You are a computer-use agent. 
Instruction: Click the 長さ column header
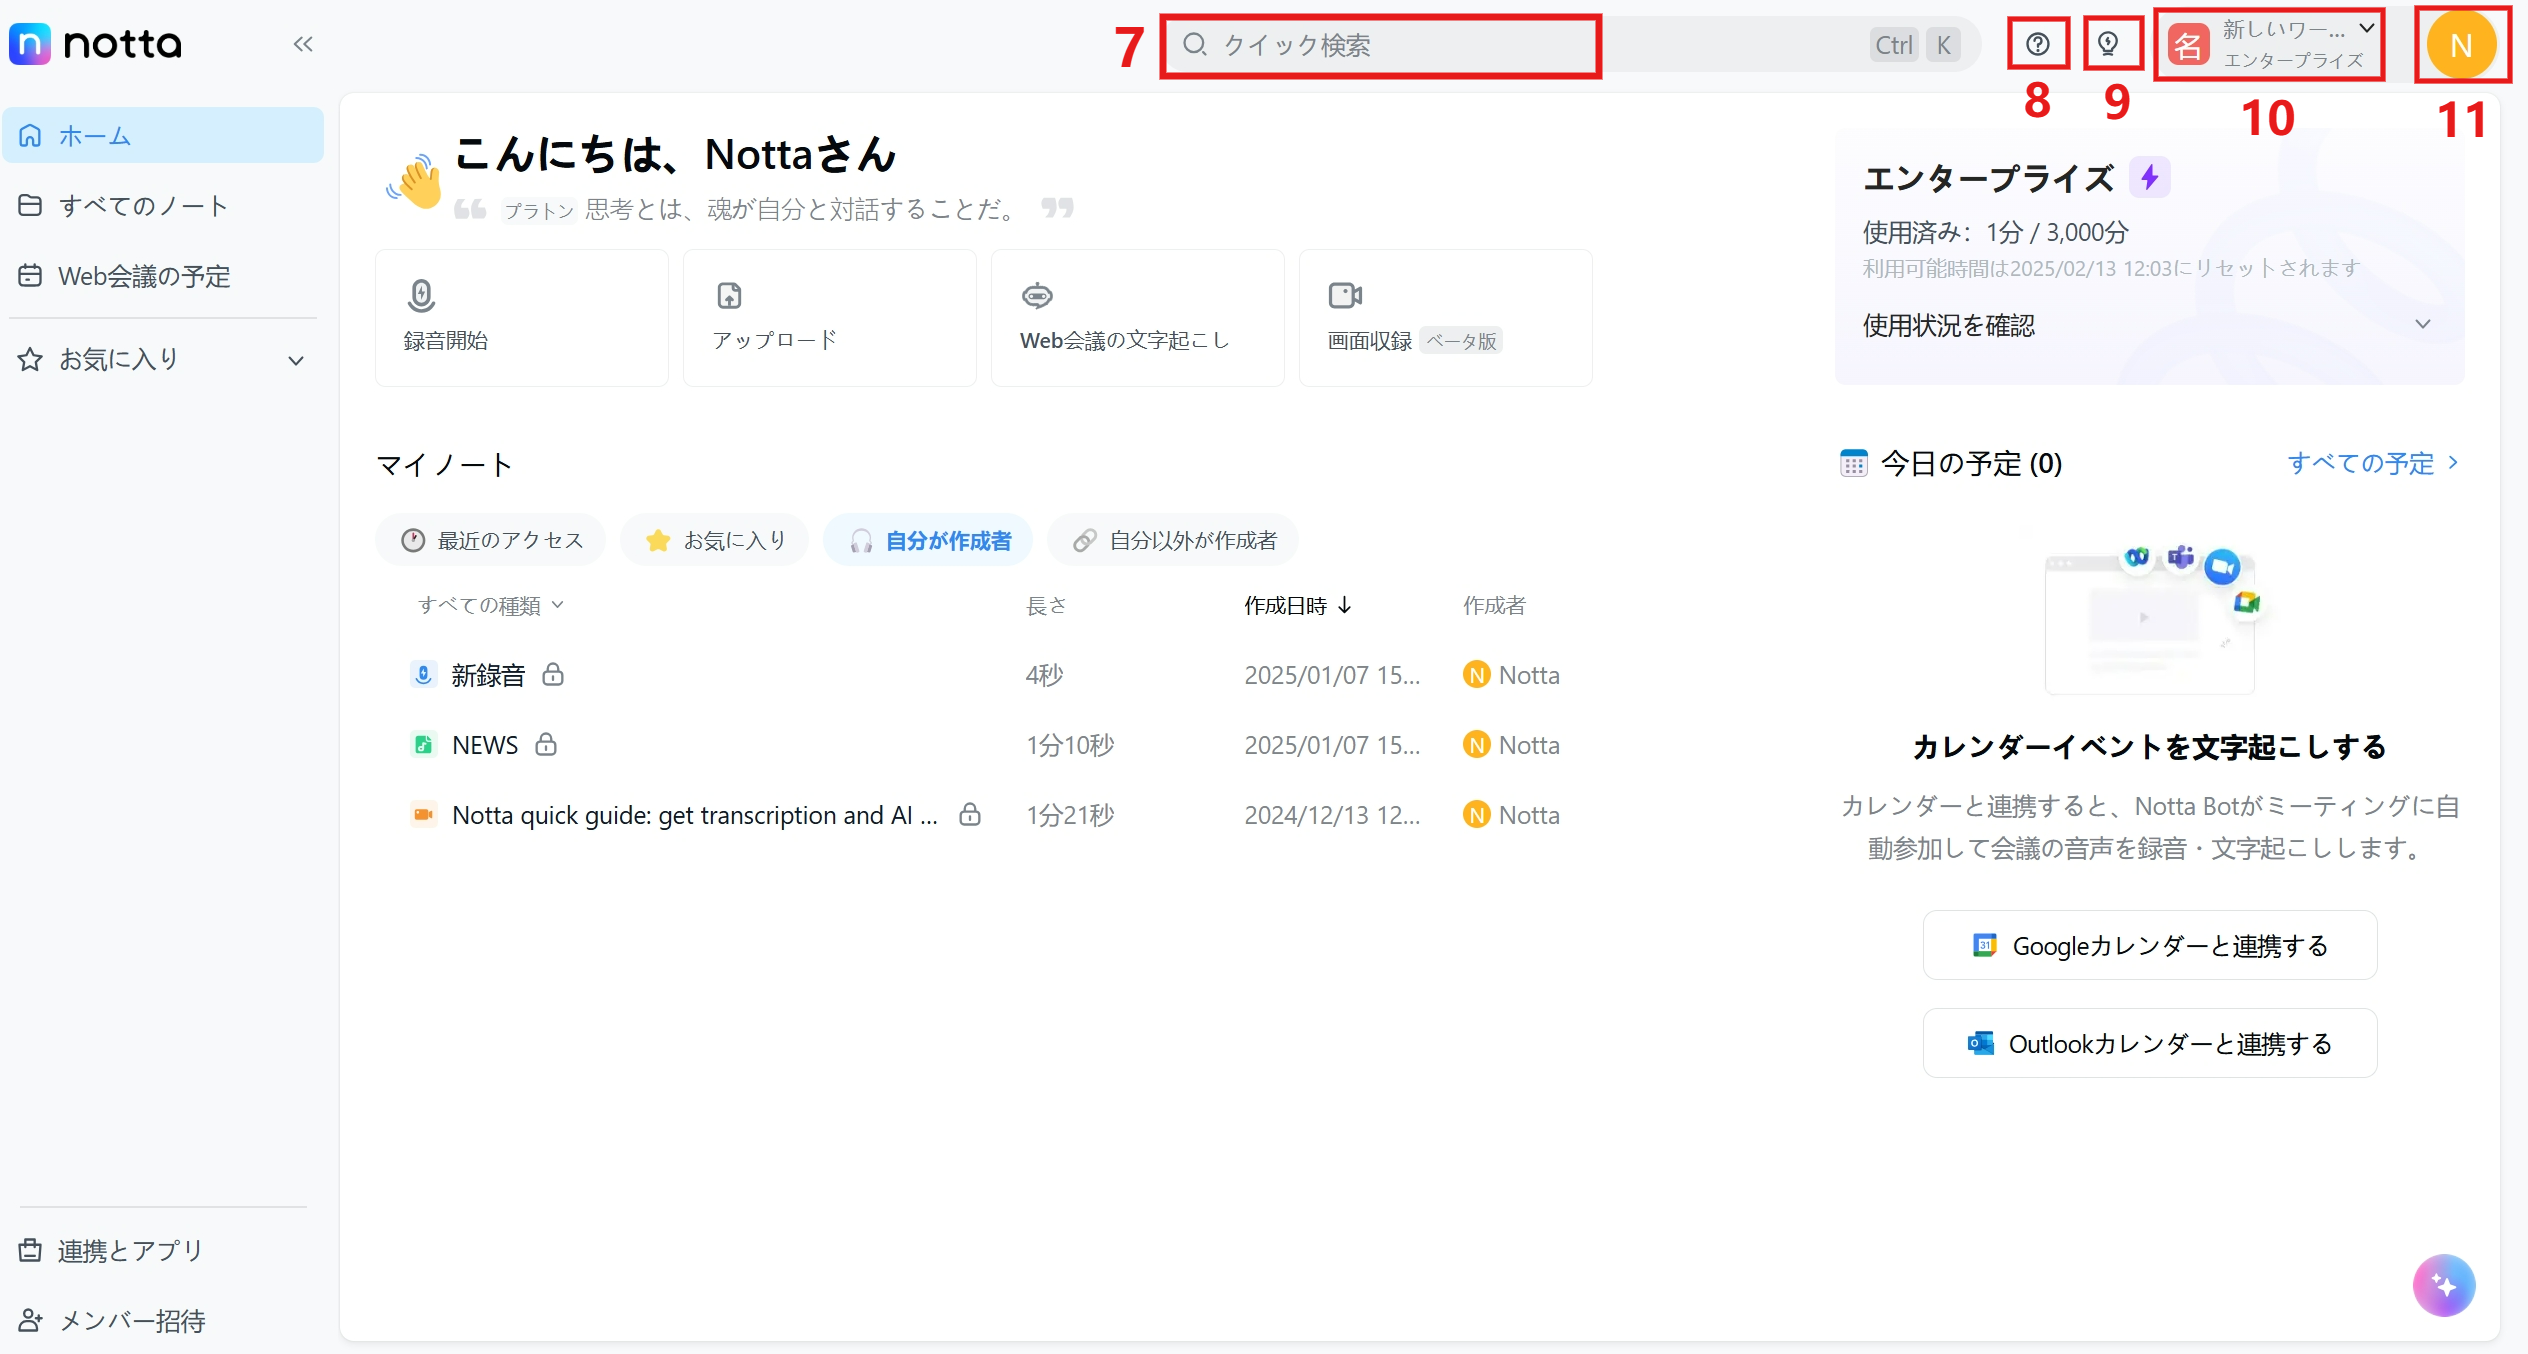pyautogui.click(x=1046, y=605)
